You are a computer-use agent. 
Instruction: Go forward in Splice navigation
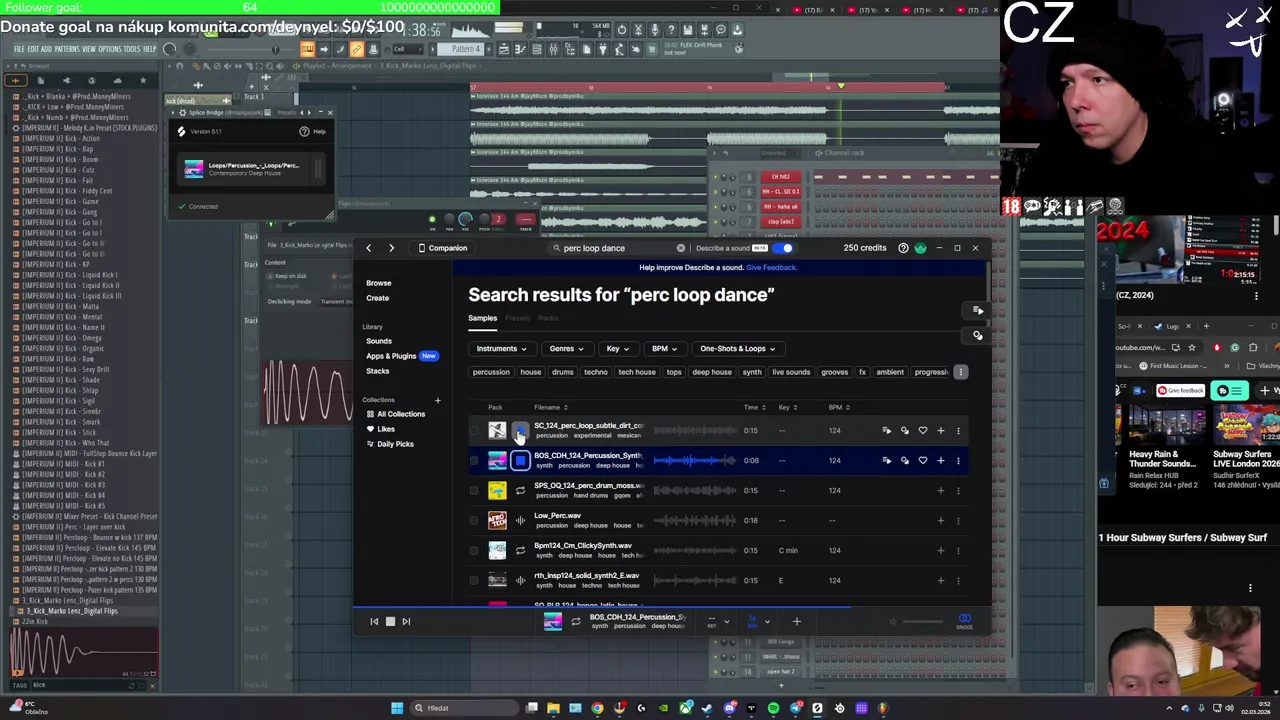[391, 248]
